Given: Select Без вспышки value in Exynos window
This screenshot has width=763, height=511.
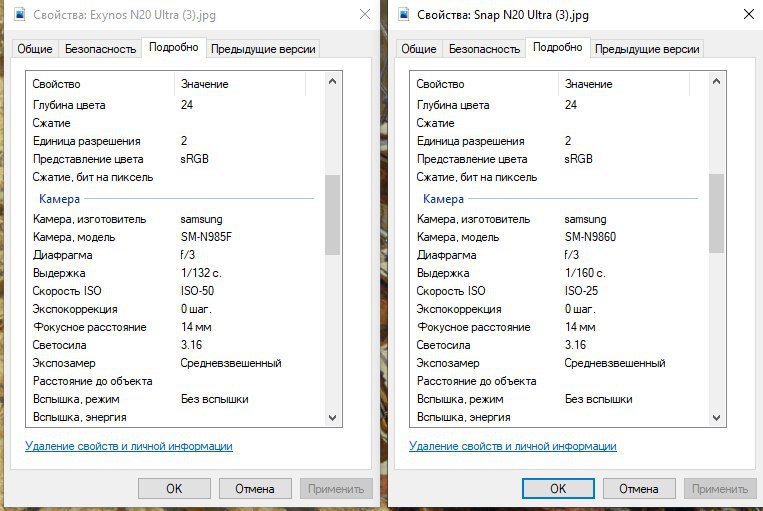Looking at the screenshot, I should click(215, 399).
